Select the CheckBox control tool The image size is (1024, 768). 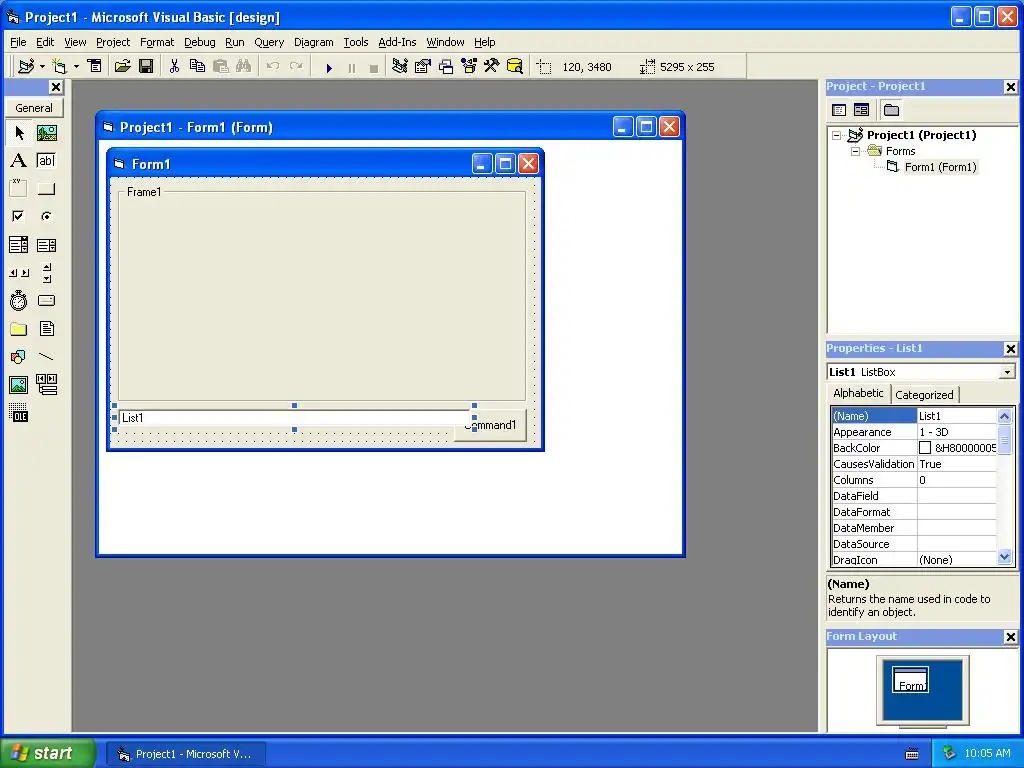(x=19, y=216)
